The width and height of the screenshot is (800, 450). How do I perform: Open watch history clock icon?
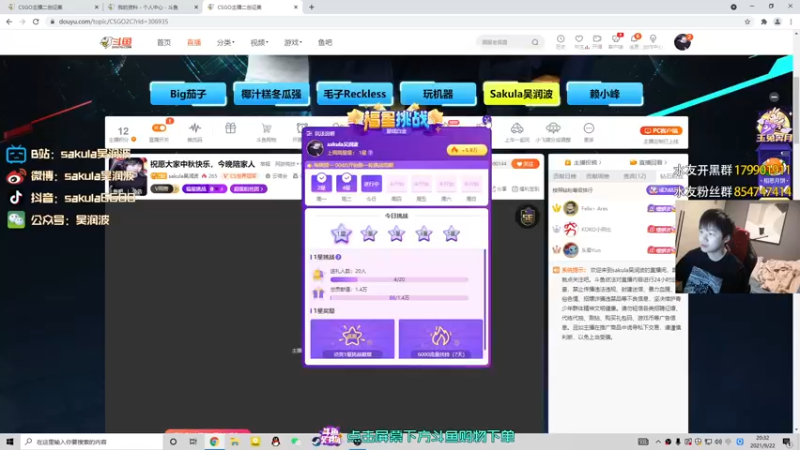point(560,39)
